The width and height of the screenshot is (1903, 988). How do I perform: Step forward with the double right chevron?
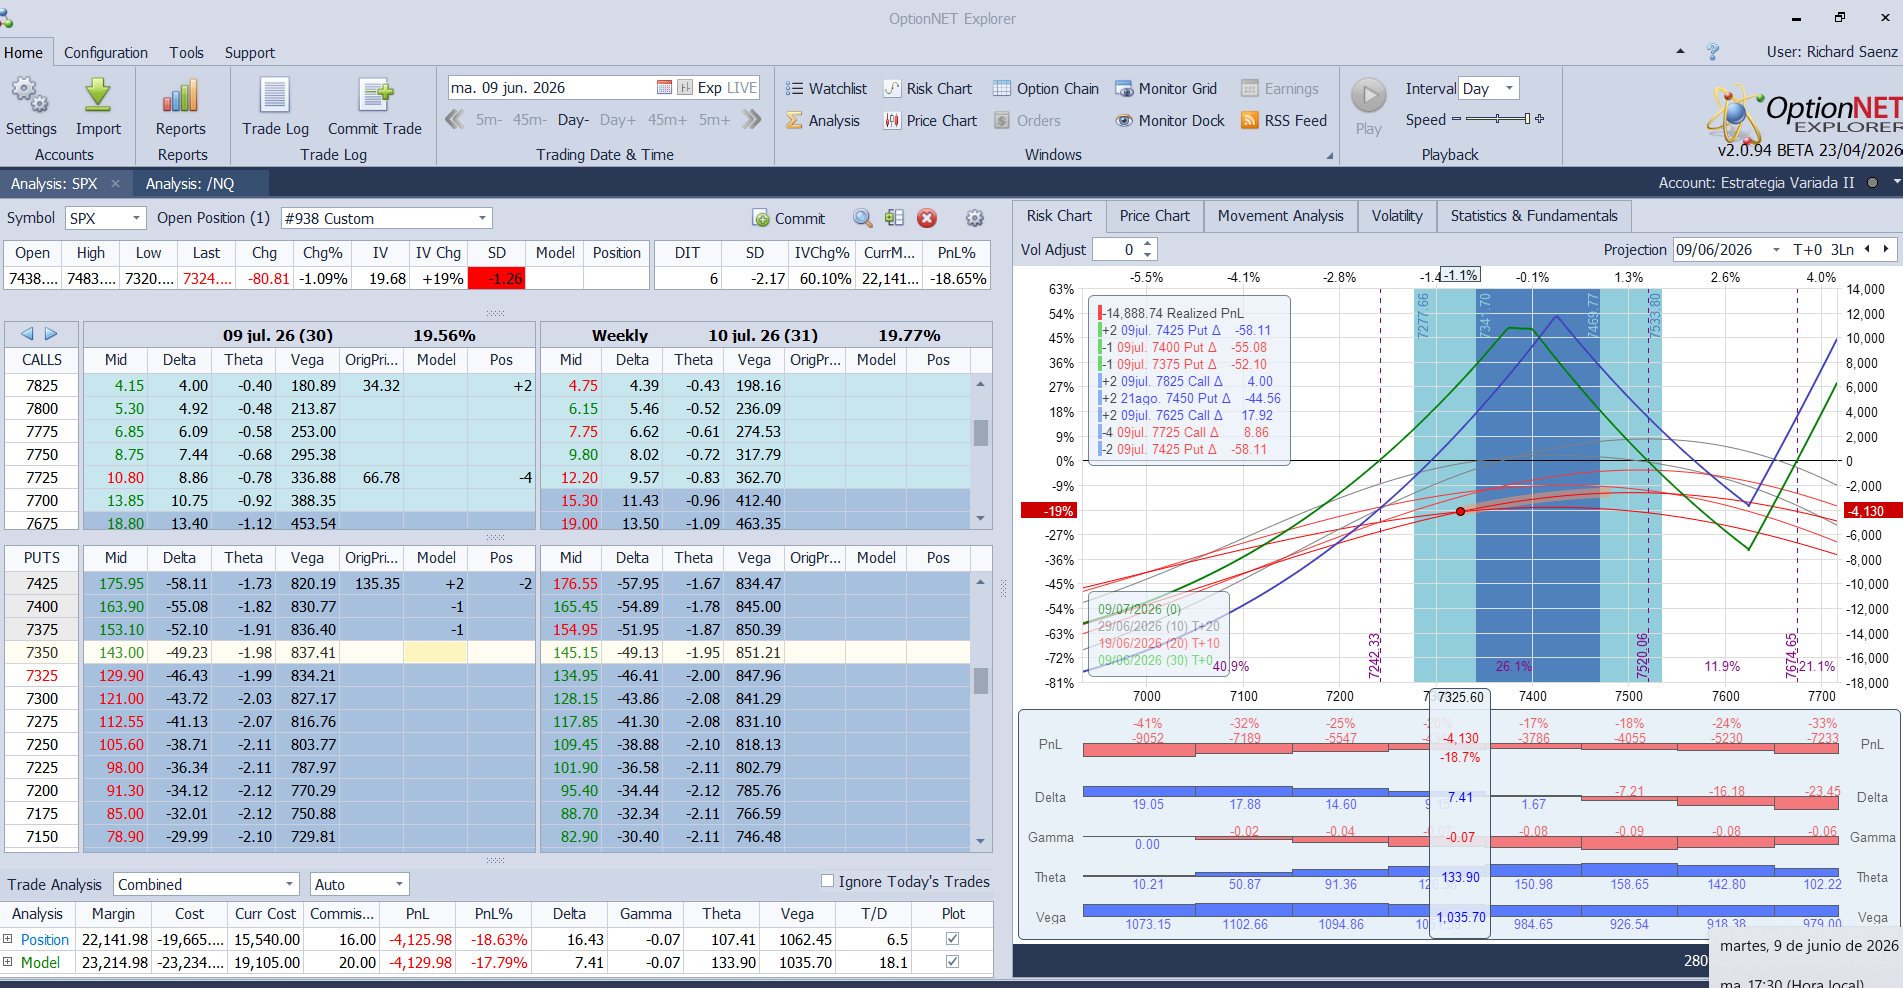coord(752,120)
